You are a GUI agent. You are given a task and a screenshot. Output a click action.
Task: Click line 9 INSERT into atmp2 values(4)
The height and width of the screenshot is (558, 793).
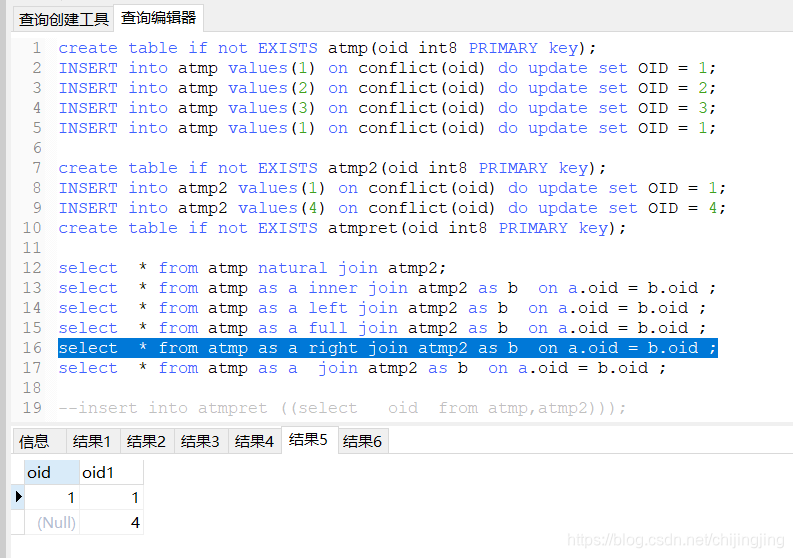pos(392,208)
